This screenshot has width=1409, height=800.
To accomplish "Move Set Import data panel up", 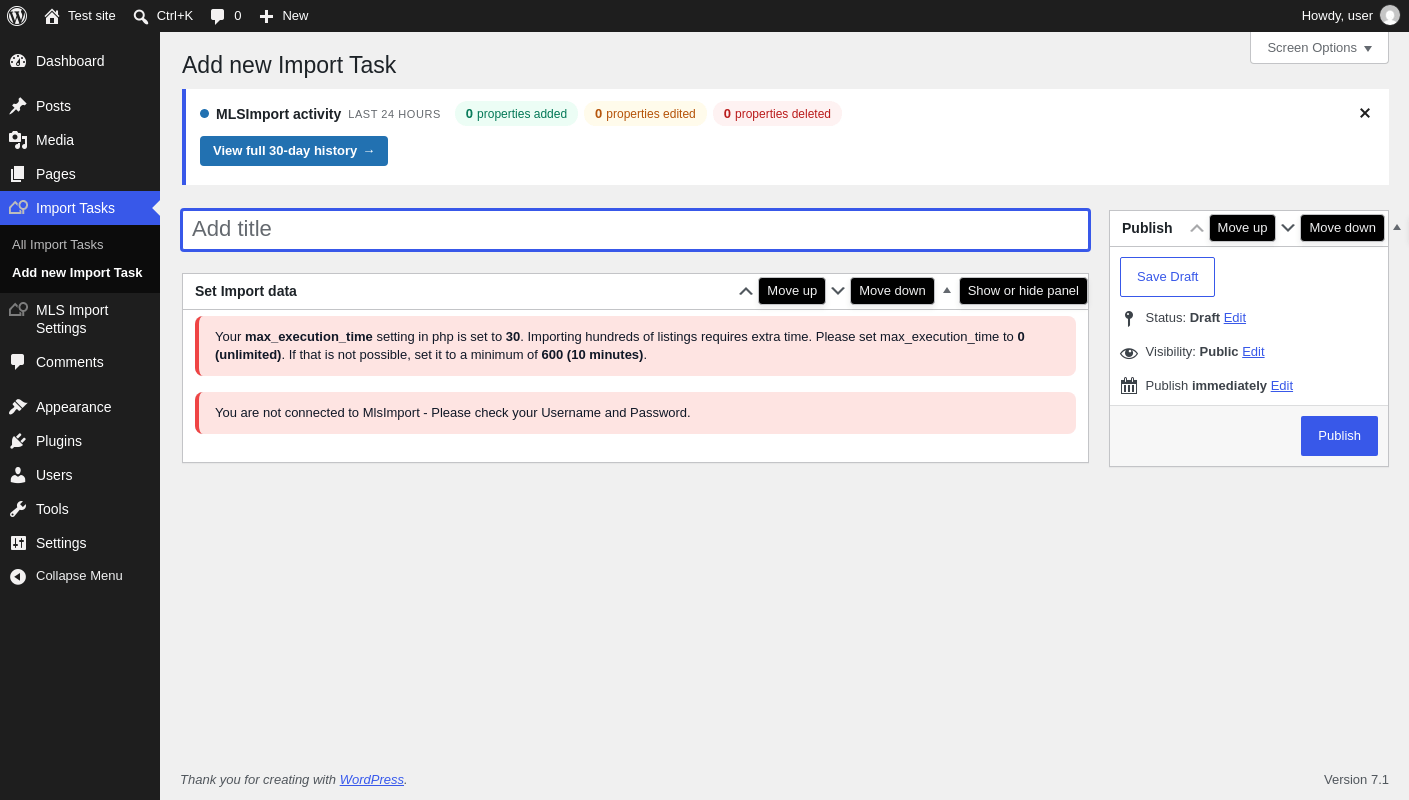I will [x=746, y=291].
